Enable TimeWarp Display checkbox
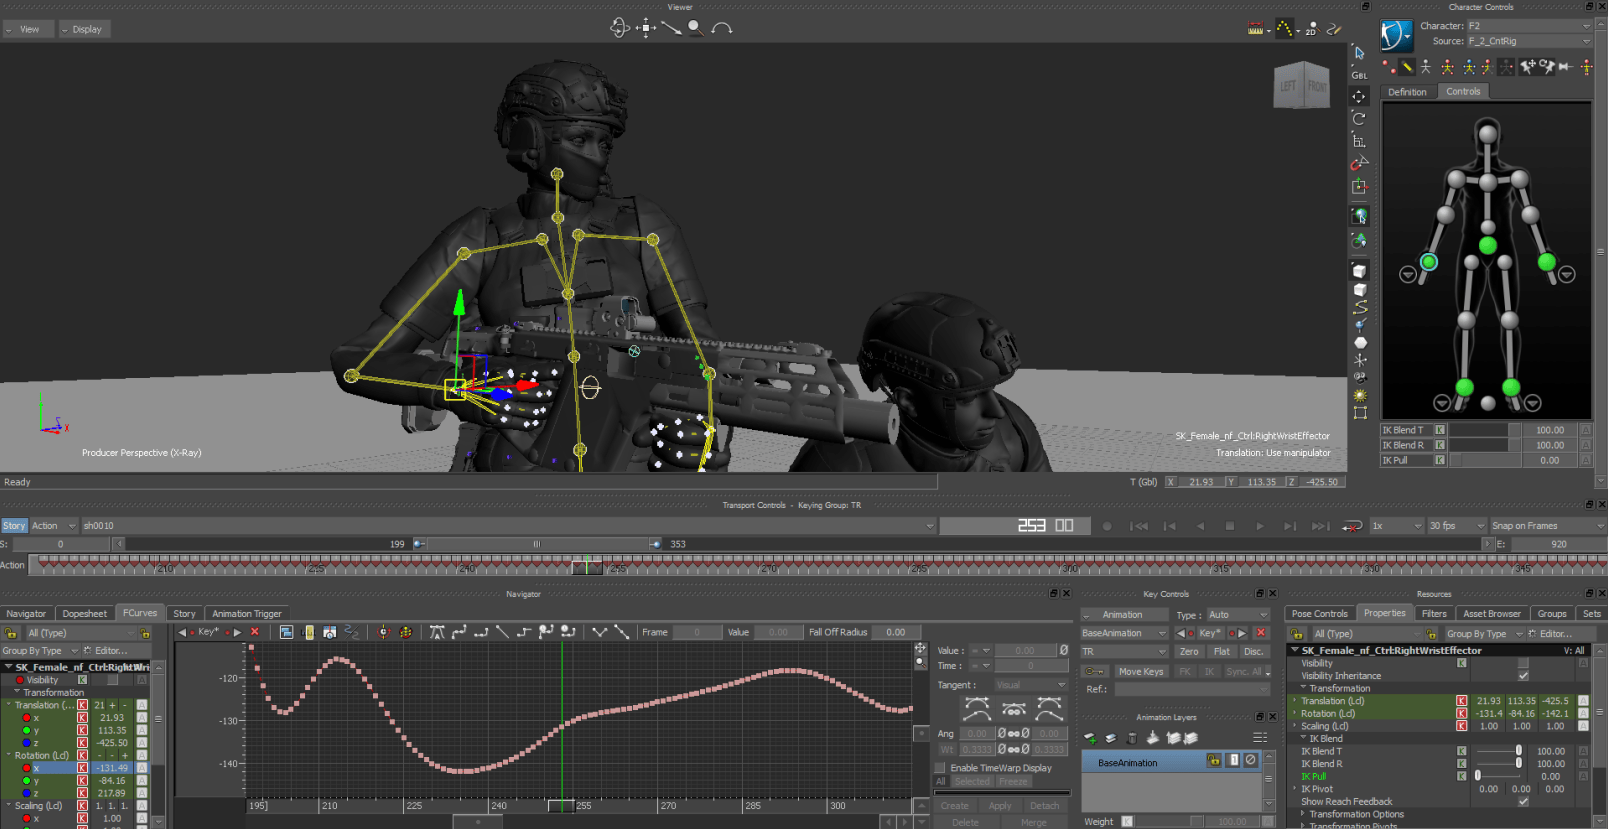1608x829 pixels. coord(940,768)
